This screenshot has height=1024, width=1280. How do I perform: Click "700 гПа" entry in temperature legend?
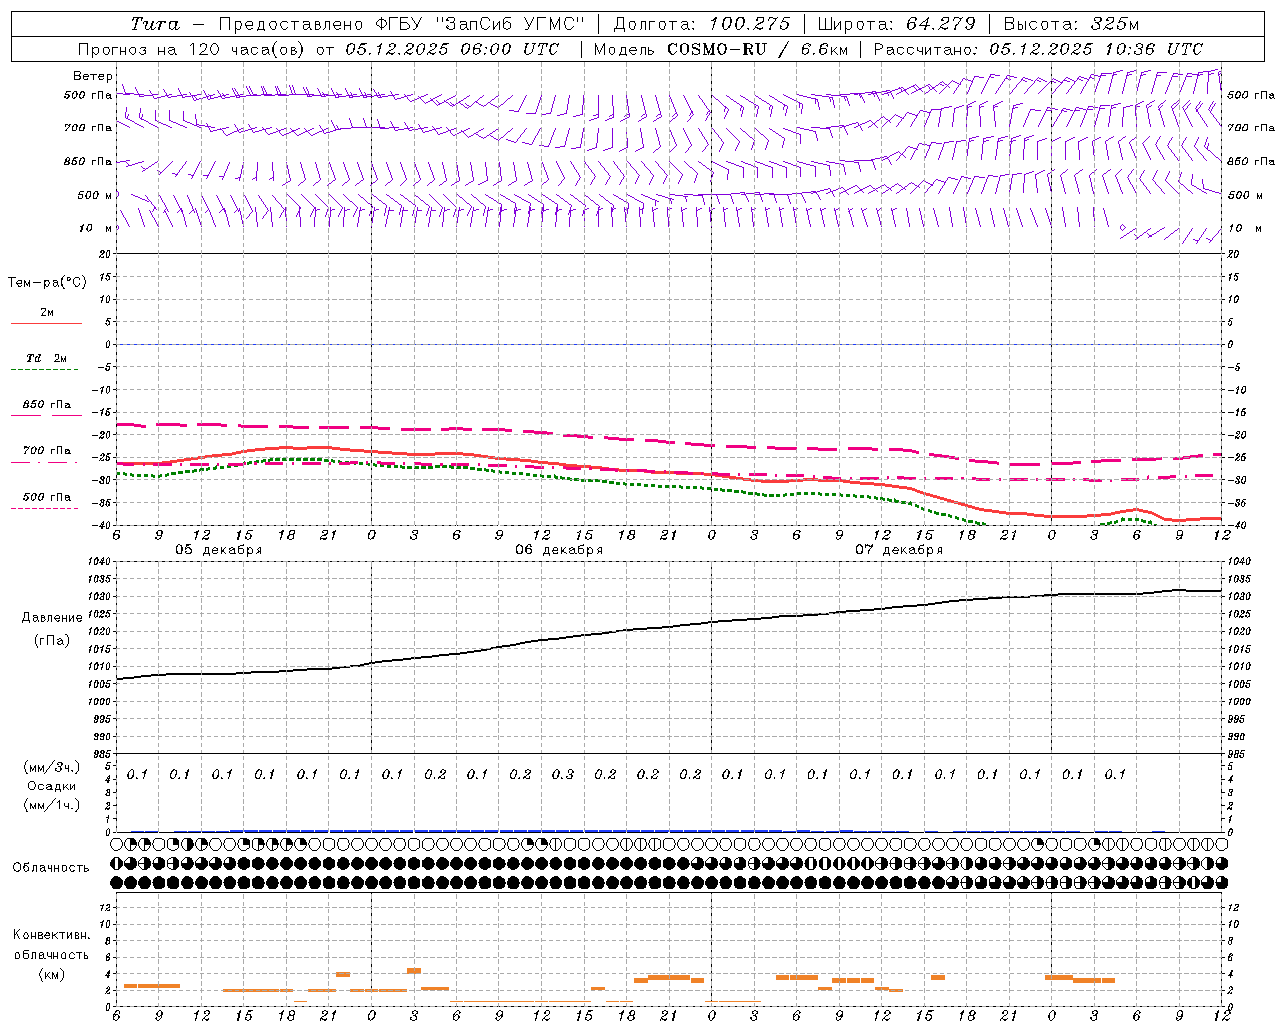pyautogui.click(x=47, y=450)
